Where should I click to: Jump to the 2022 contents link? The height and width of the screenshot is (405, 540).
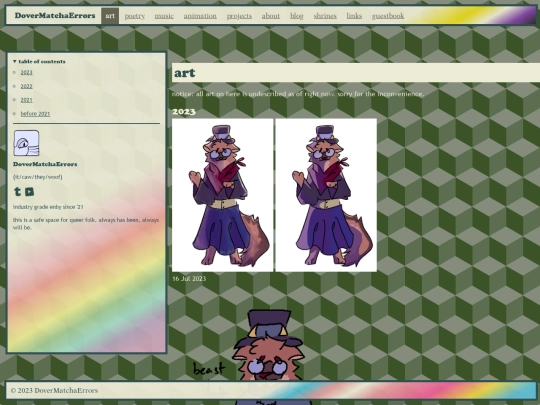[x=27, y=86]
